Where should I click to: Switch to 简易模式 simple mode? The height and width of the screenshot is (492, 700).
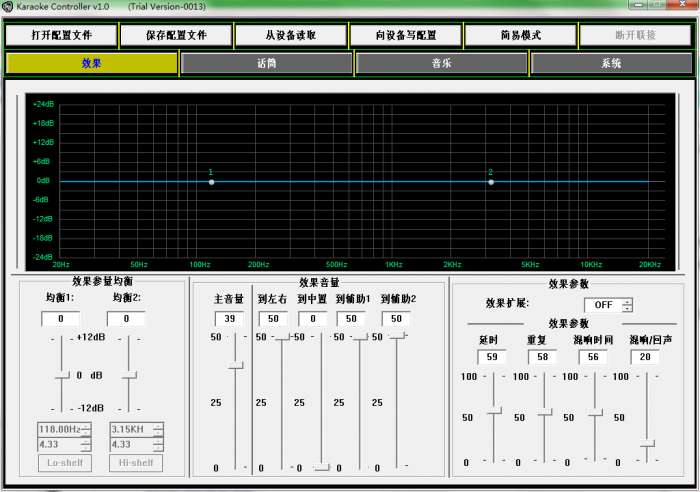[520, 35]
